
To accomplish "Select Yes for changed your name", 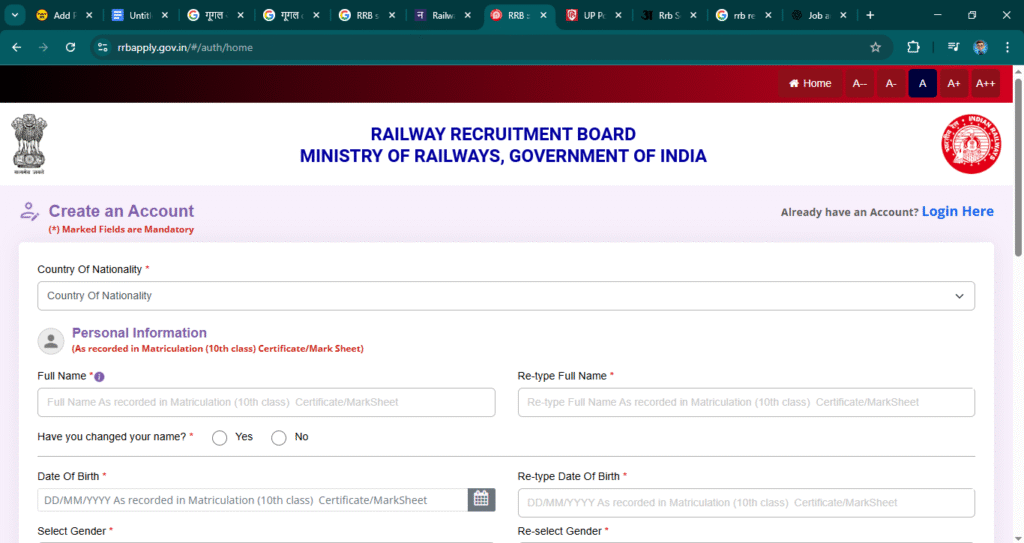I will click(x=220, y=438).
